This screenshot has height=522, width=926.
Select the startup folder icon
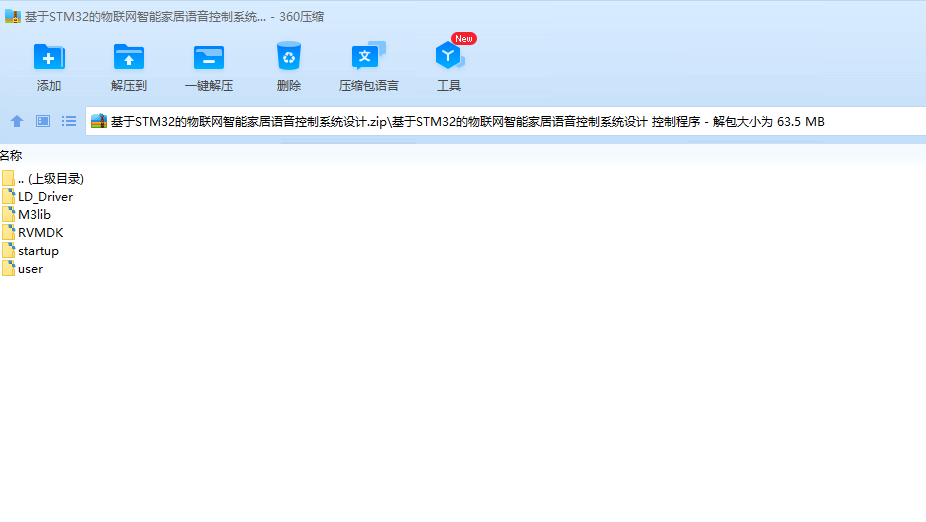point(8,250)
